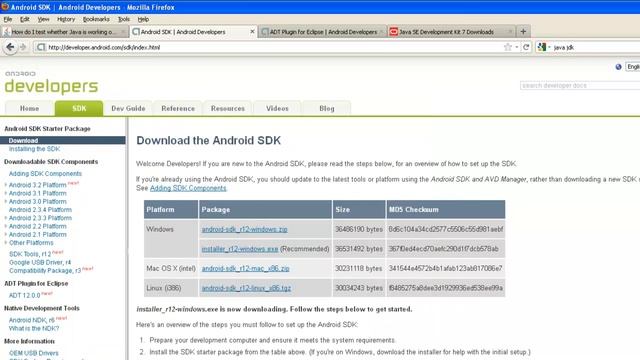This screenshot has width=640, height=360.
Task: Switch to Java SE Development Kit 7 tab
Action: pyautogui.click(x=451, y=31)
